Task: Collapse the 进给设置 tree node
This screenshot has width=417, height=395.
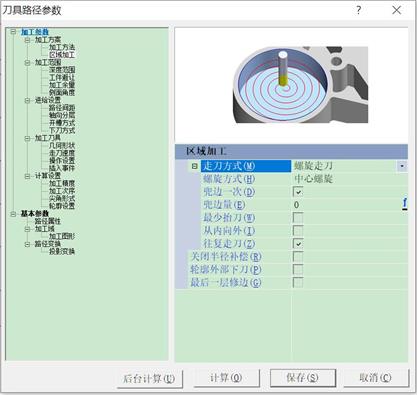Action: 27,100
